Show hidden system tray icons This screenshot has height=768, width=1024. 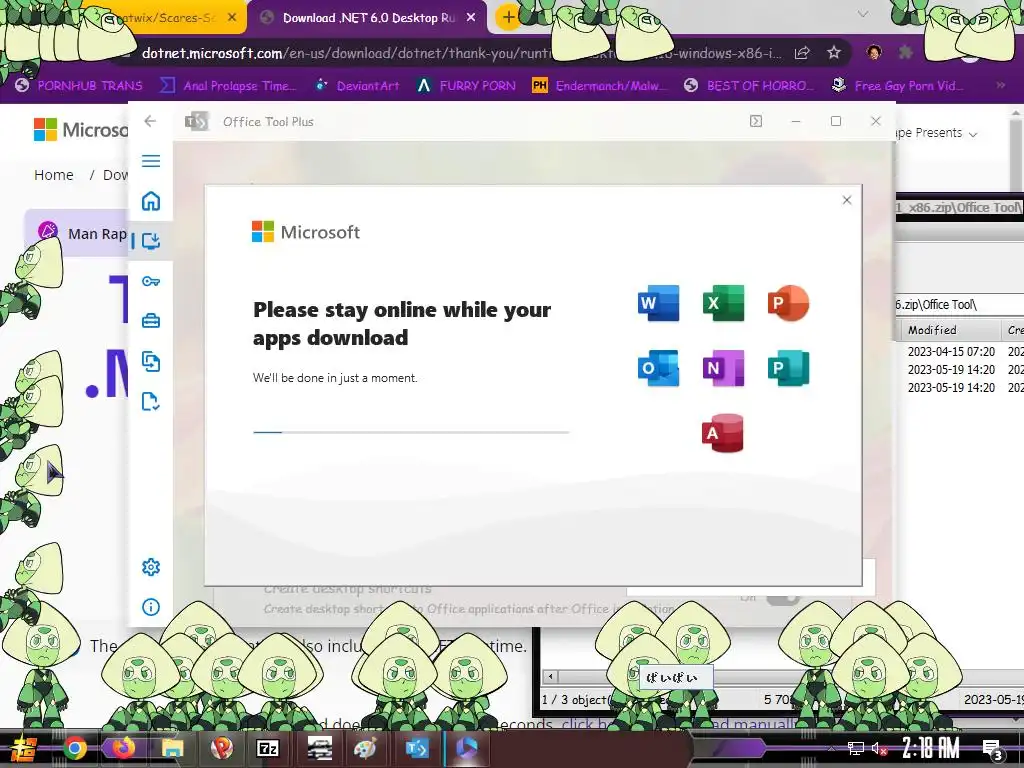point(831,748)
